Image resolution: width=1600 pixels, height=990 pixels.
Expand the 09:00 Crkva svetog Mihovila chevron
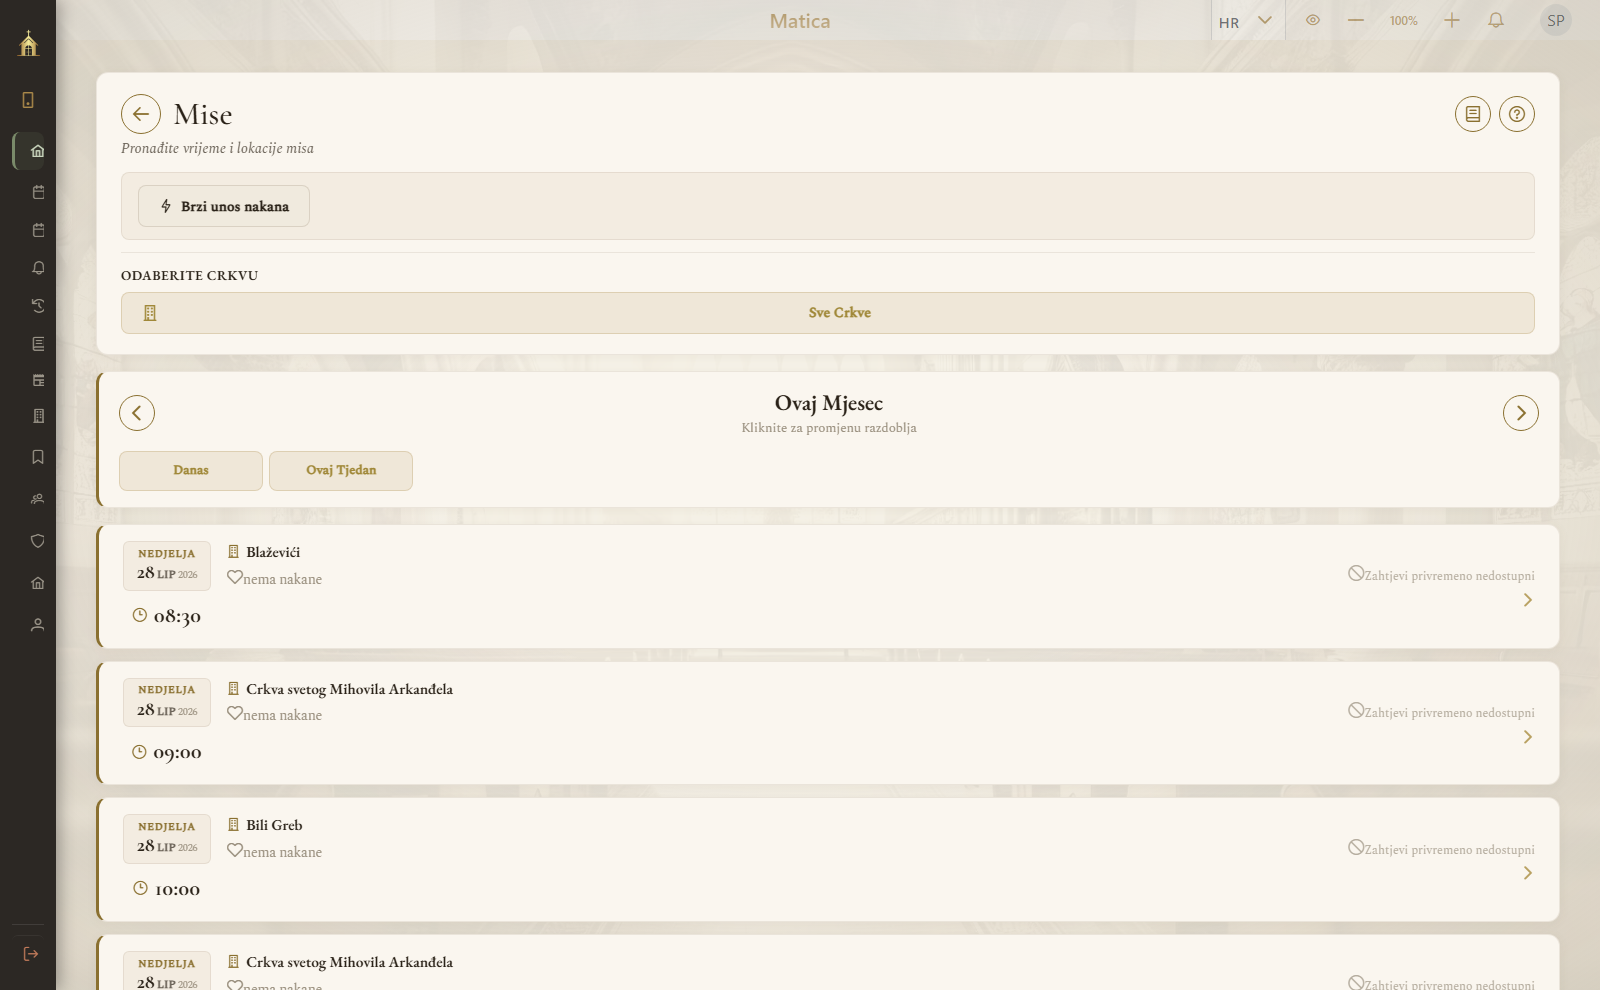click(x=1527, y=737)
